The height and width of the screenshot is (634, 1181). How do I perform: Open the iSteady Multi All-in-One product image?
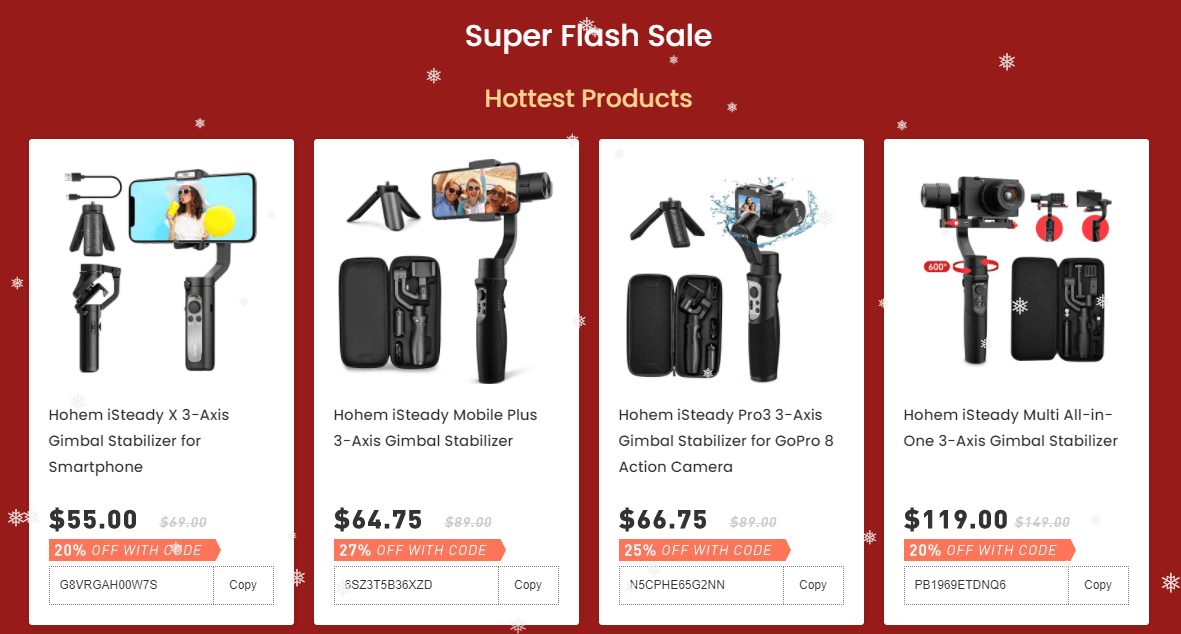coord(1016,270)
